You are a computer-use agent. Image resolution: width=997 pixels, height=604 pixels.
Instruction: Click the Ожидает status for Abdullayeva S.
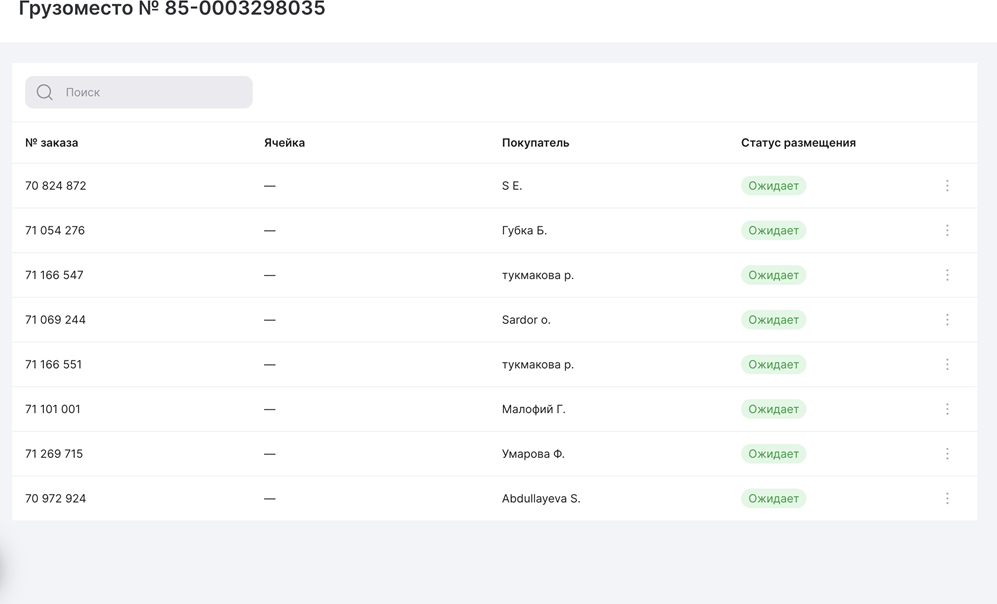773,498
